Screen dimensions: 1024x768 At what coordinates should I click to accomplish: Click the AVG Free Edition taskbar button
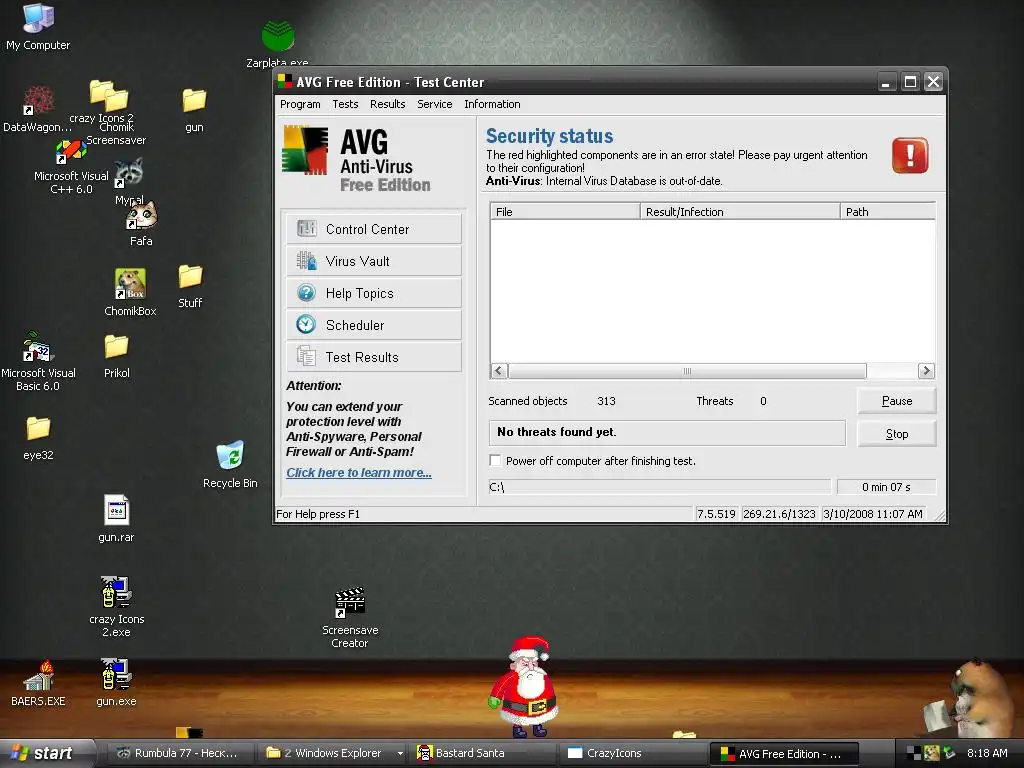(783, 754)
